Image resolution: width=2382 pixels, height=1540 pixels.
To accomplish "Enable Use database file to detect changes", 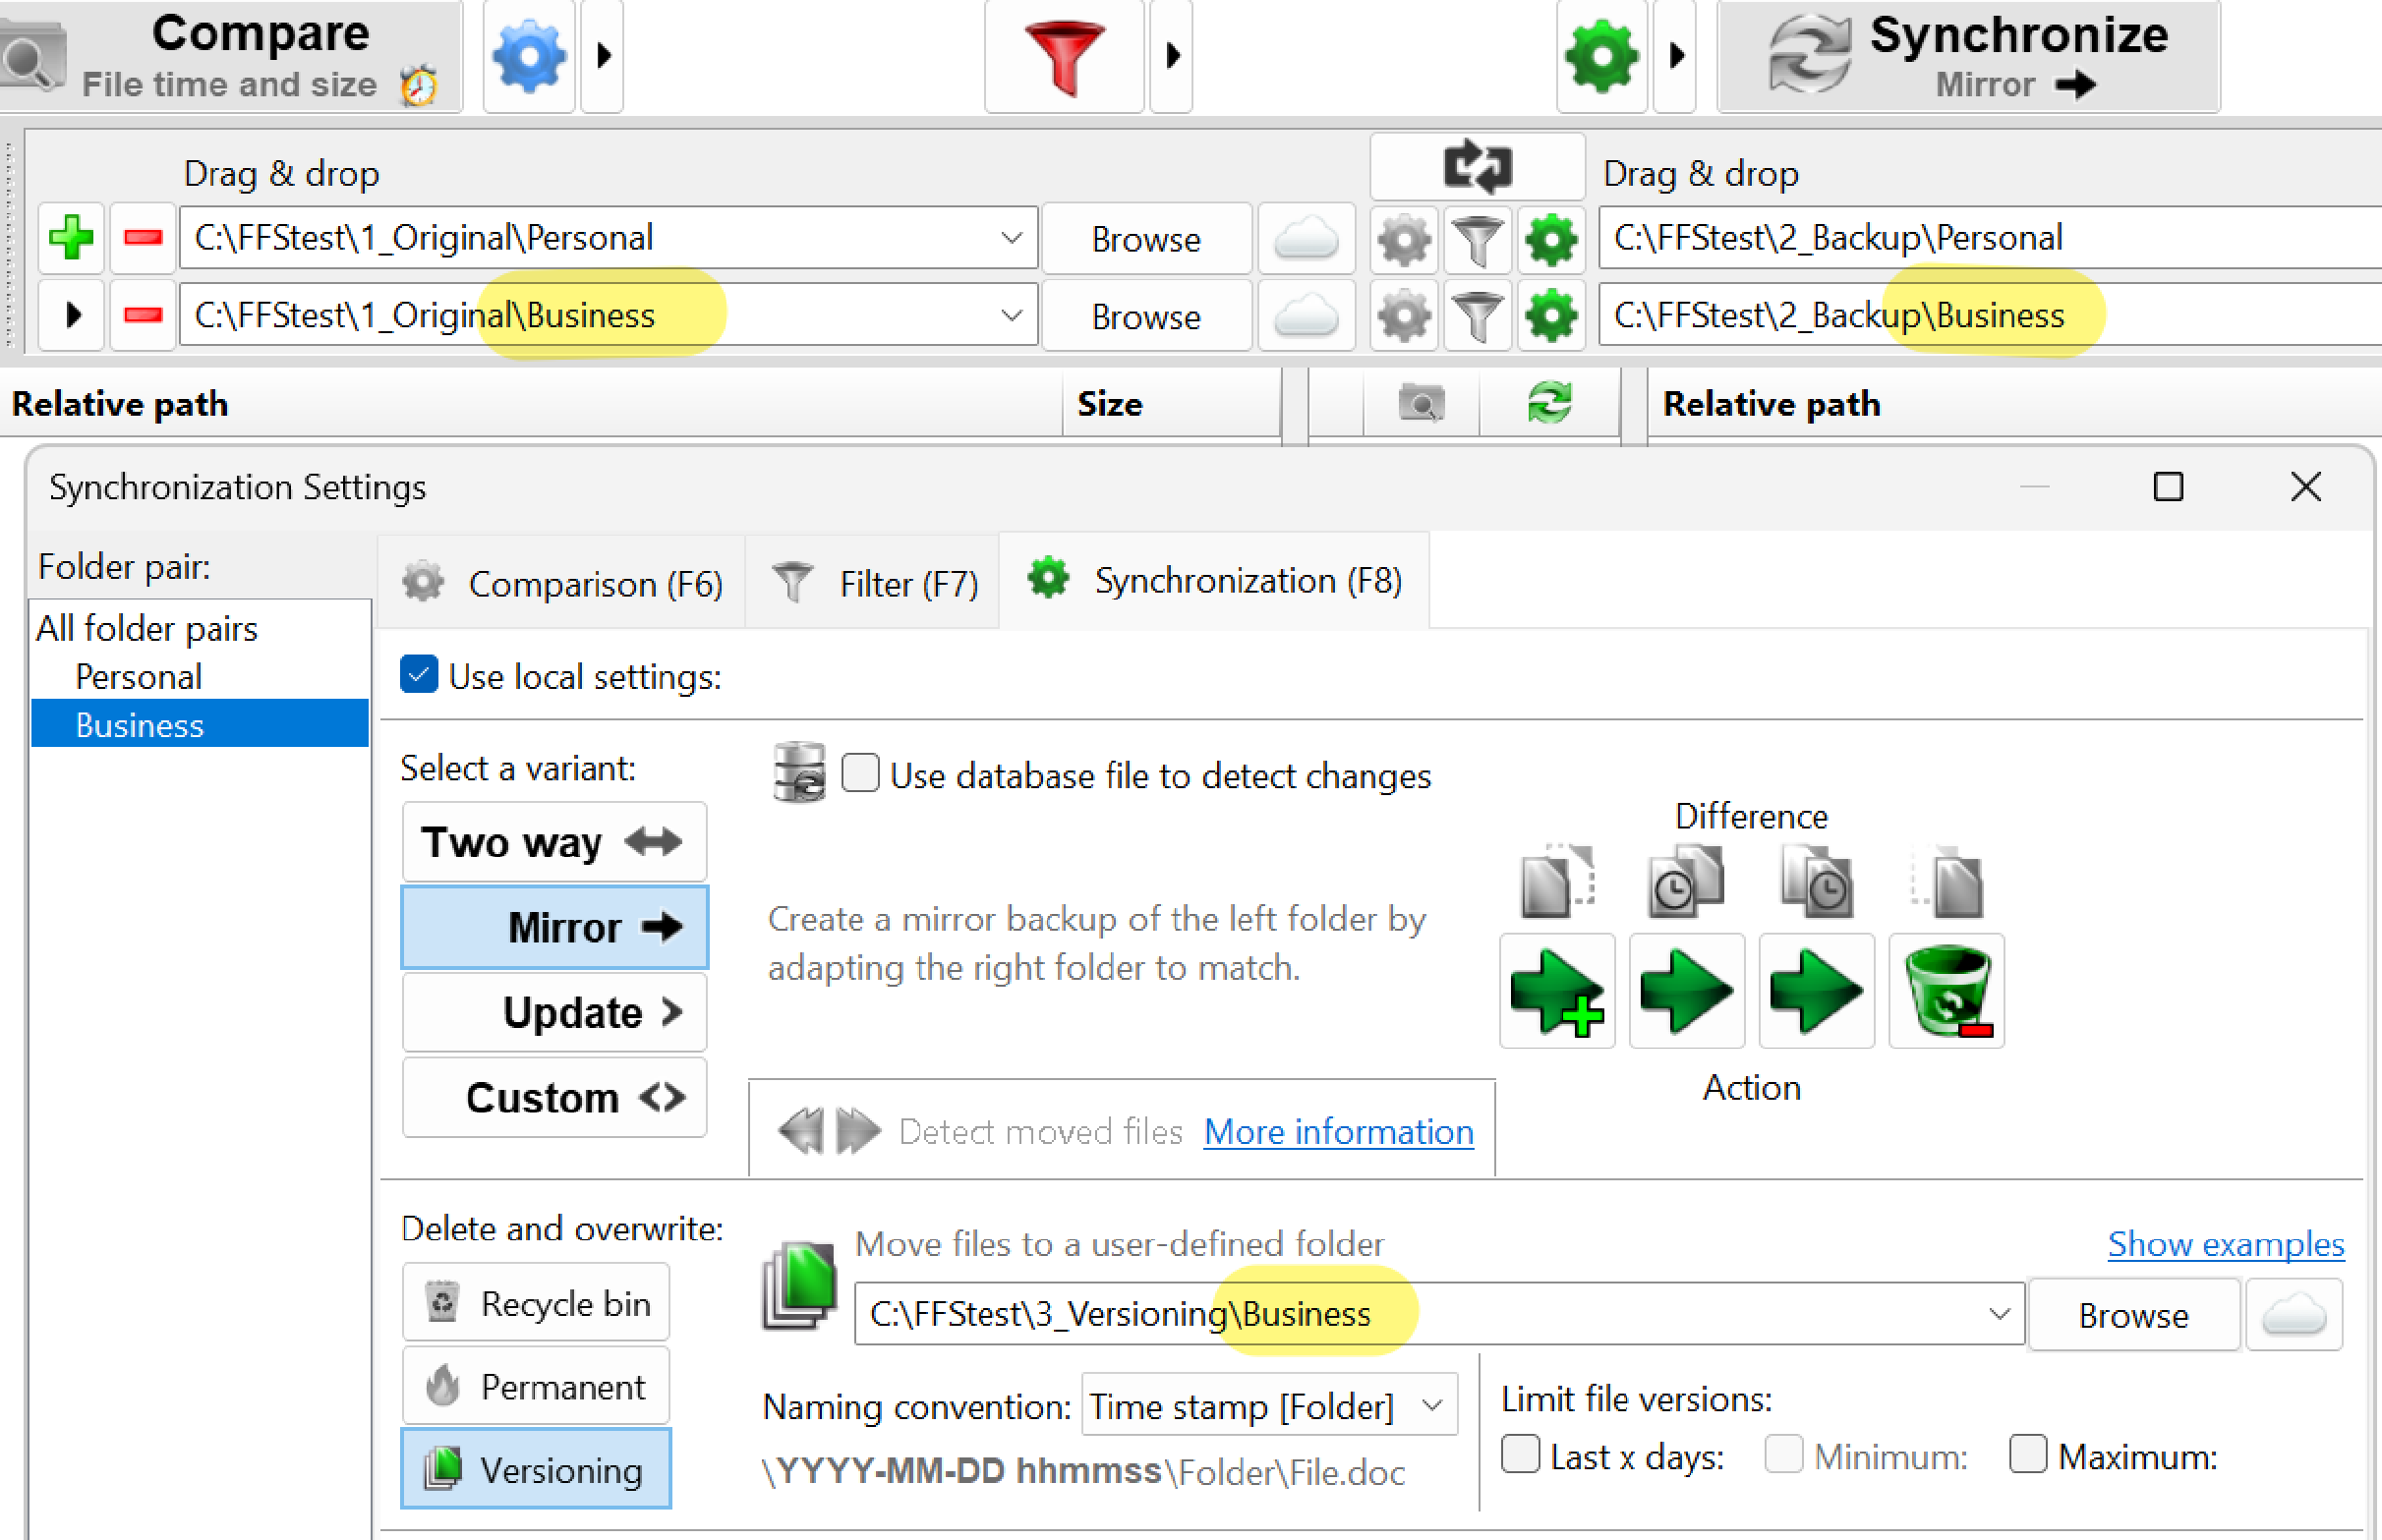I will pyautogui.click(x=860, y=774).
